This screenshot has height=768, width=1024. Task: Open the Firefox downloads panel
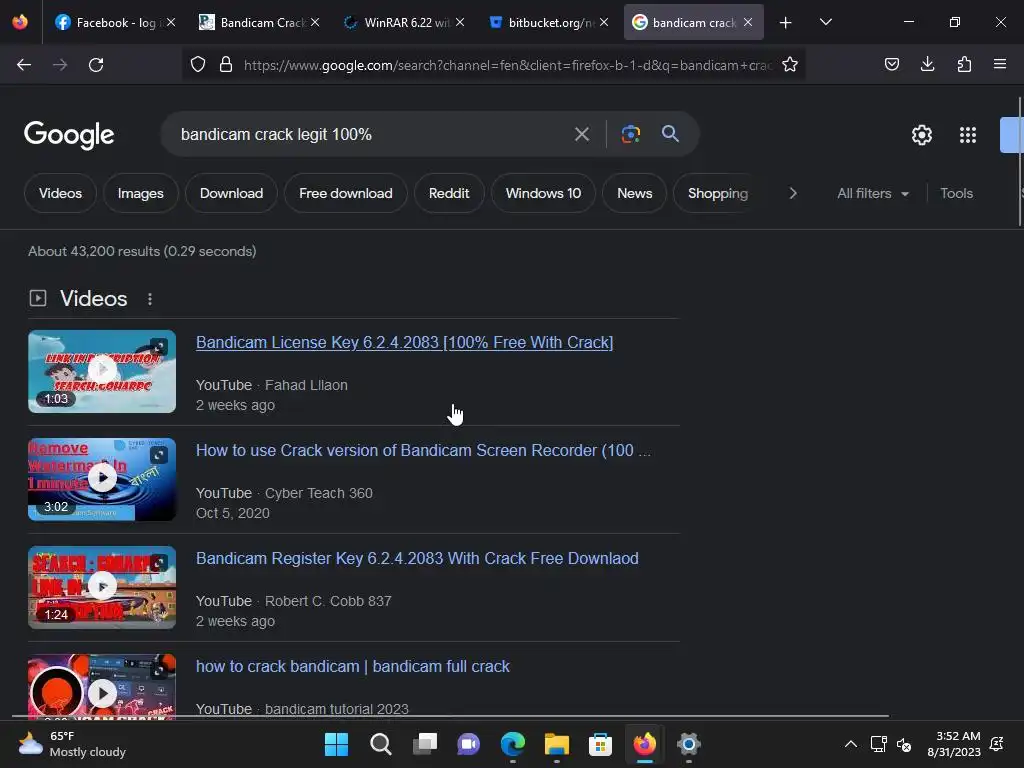(927, 64)
